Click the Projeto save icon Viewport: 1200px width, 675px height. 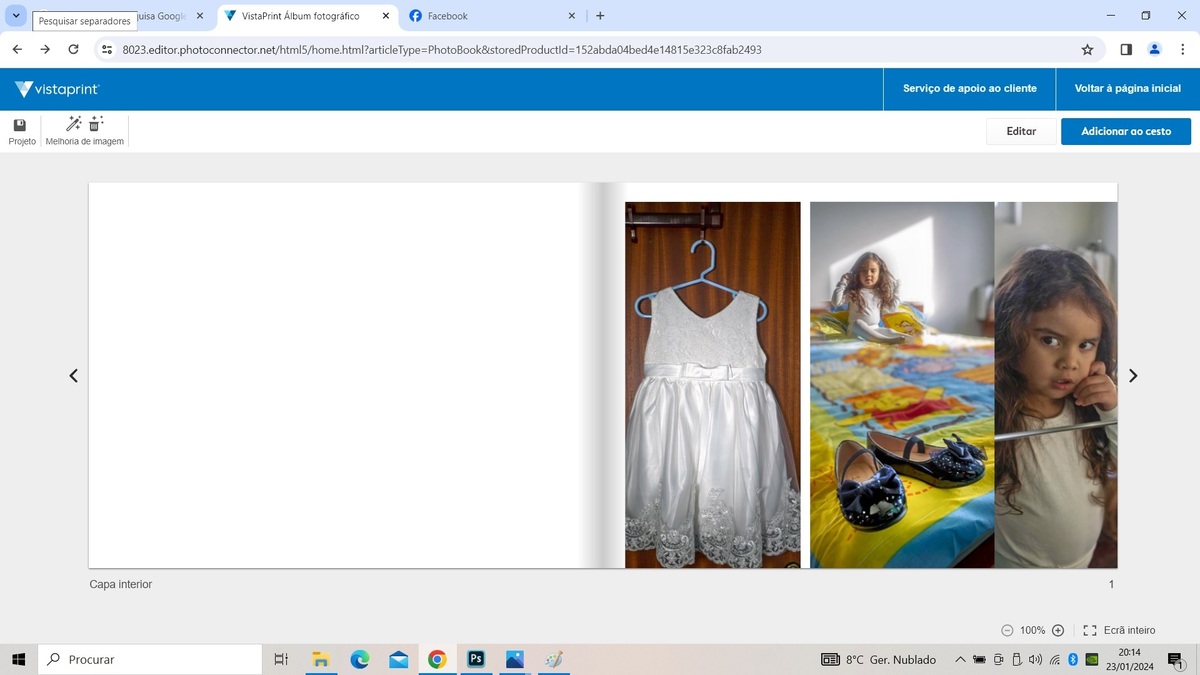pos(20,125)
